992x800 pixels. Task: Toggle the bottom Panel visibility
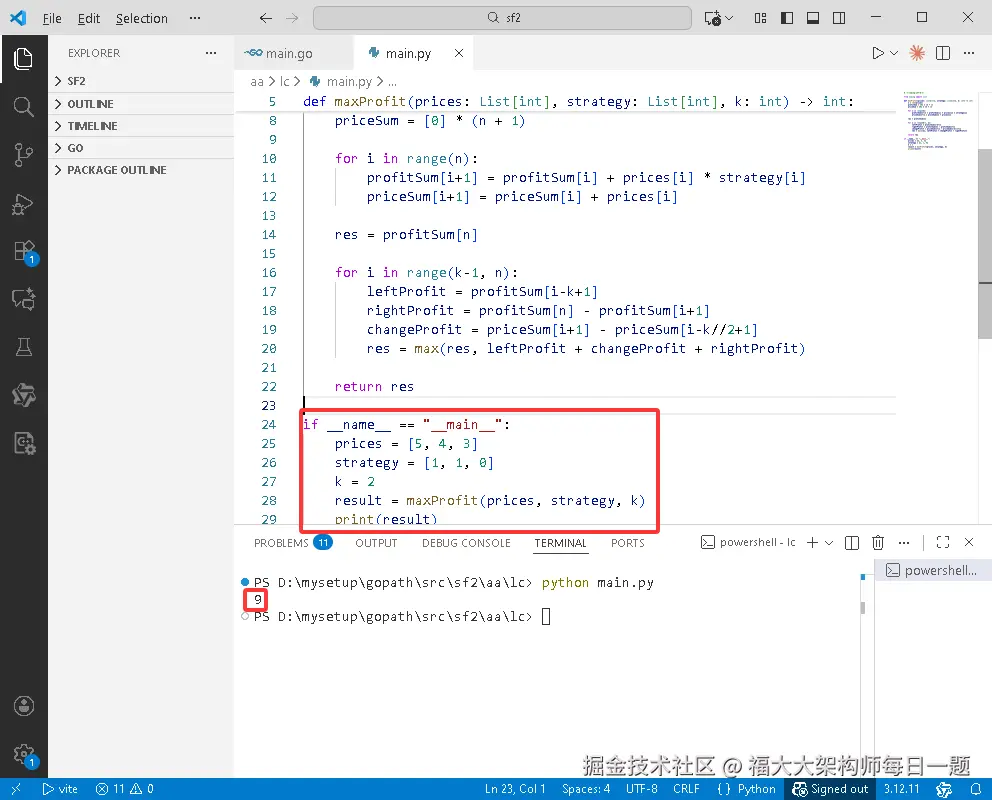[x=813, y=18]
